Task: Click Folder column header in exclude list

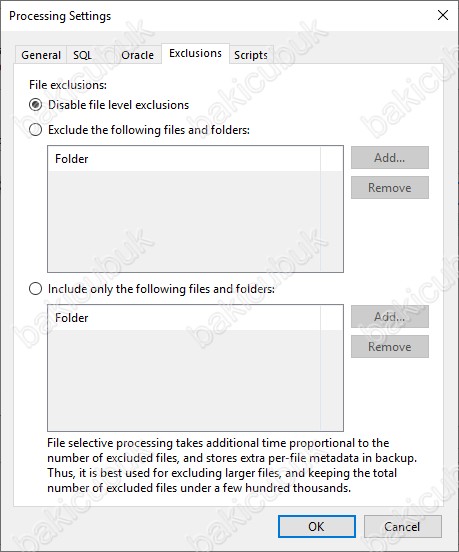Action: (184, 159)
